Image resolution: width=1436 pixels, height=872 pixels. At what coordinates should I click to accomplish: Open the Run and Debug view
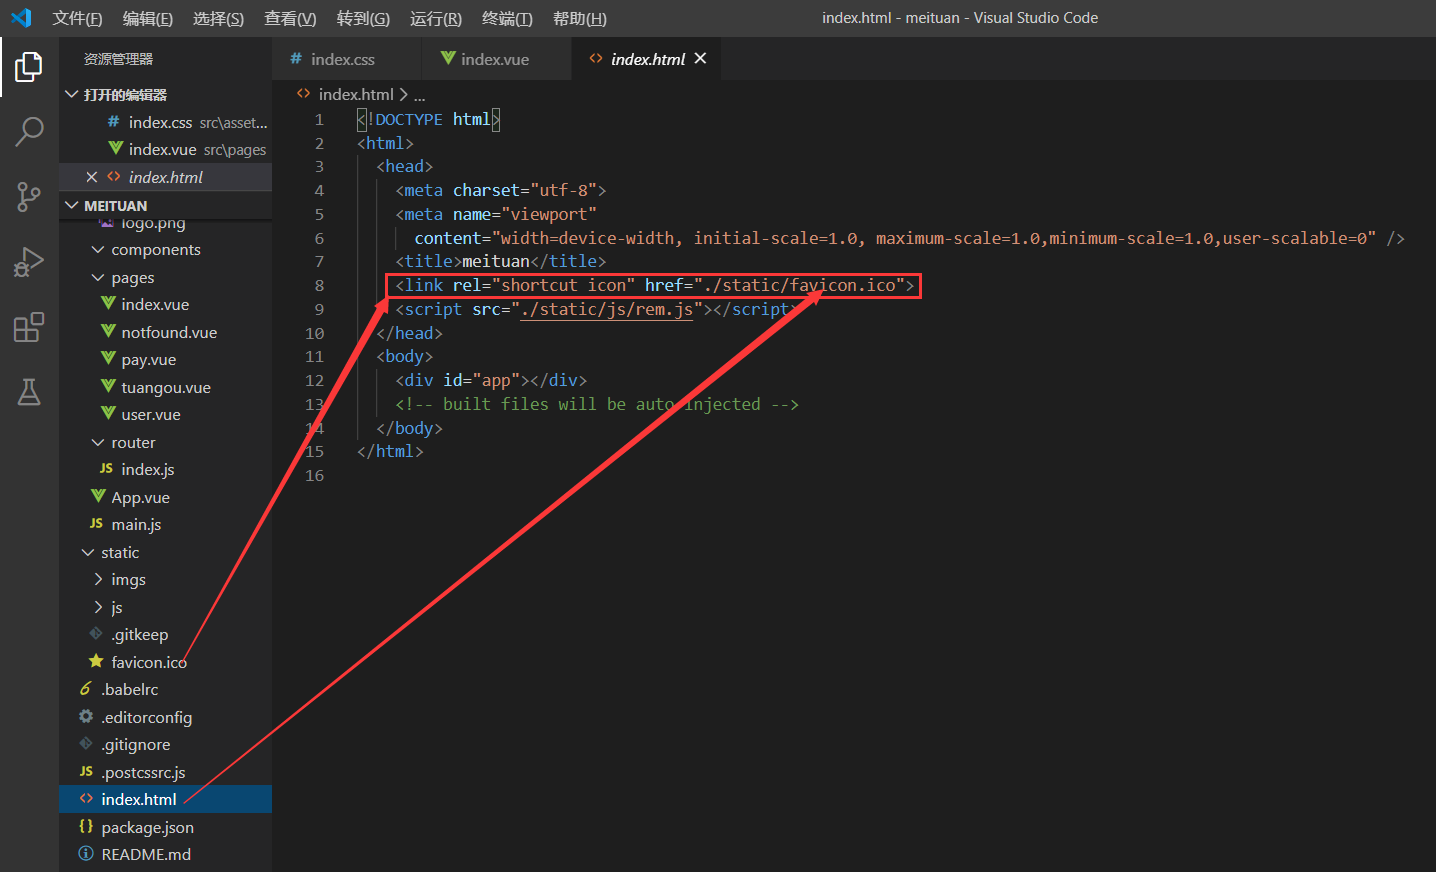(x=29, y=262)
